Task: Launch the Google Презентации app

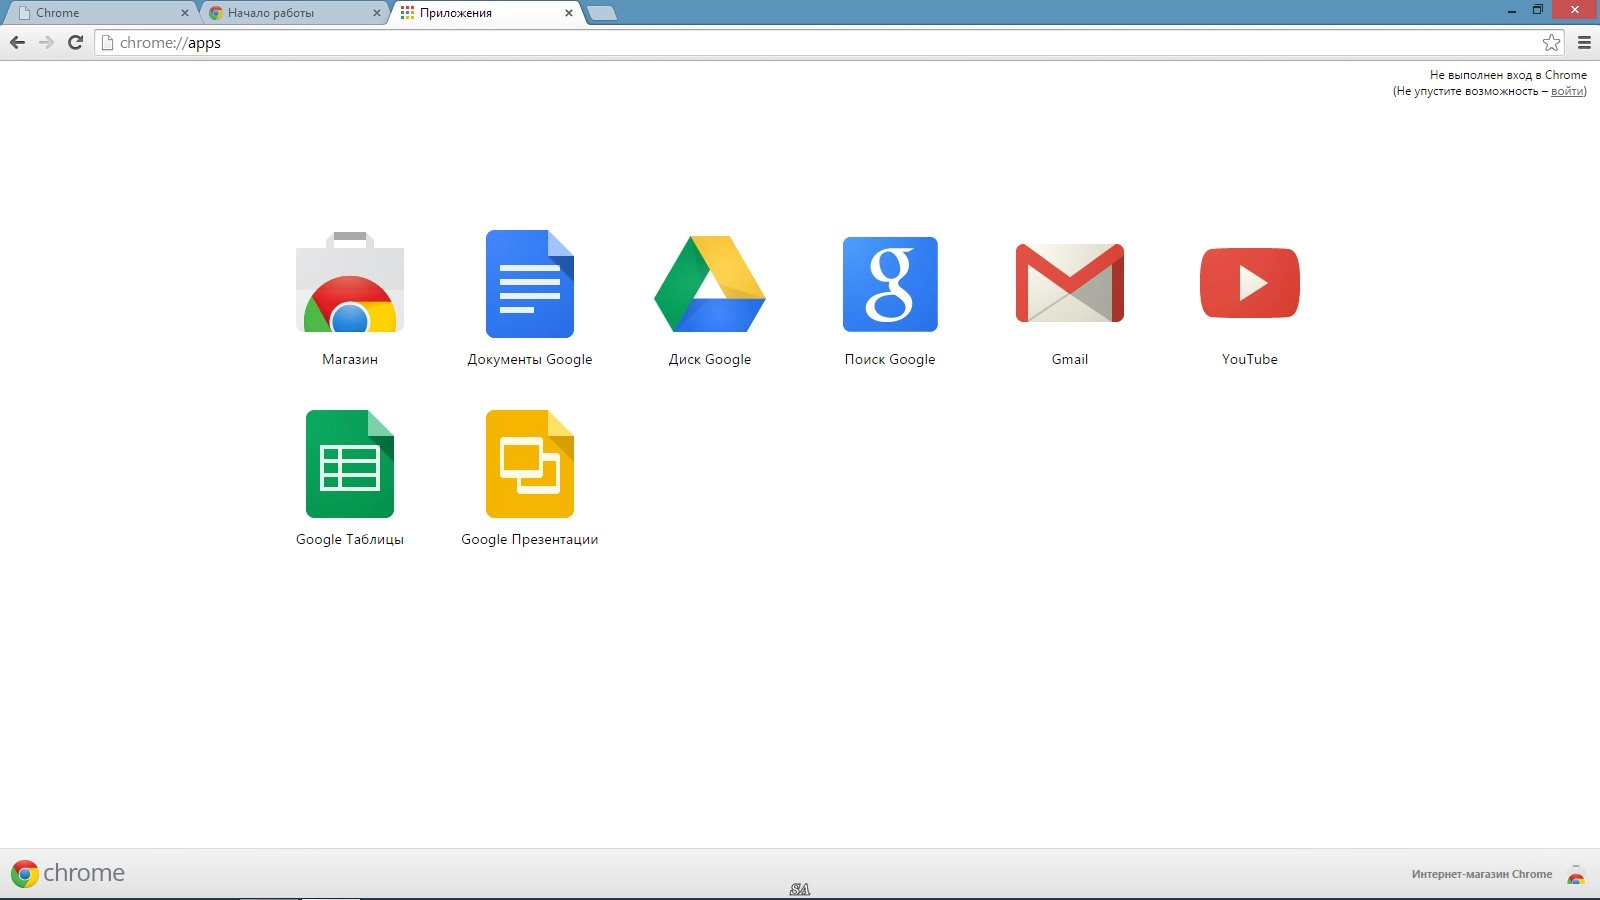Action: (530, 464)
